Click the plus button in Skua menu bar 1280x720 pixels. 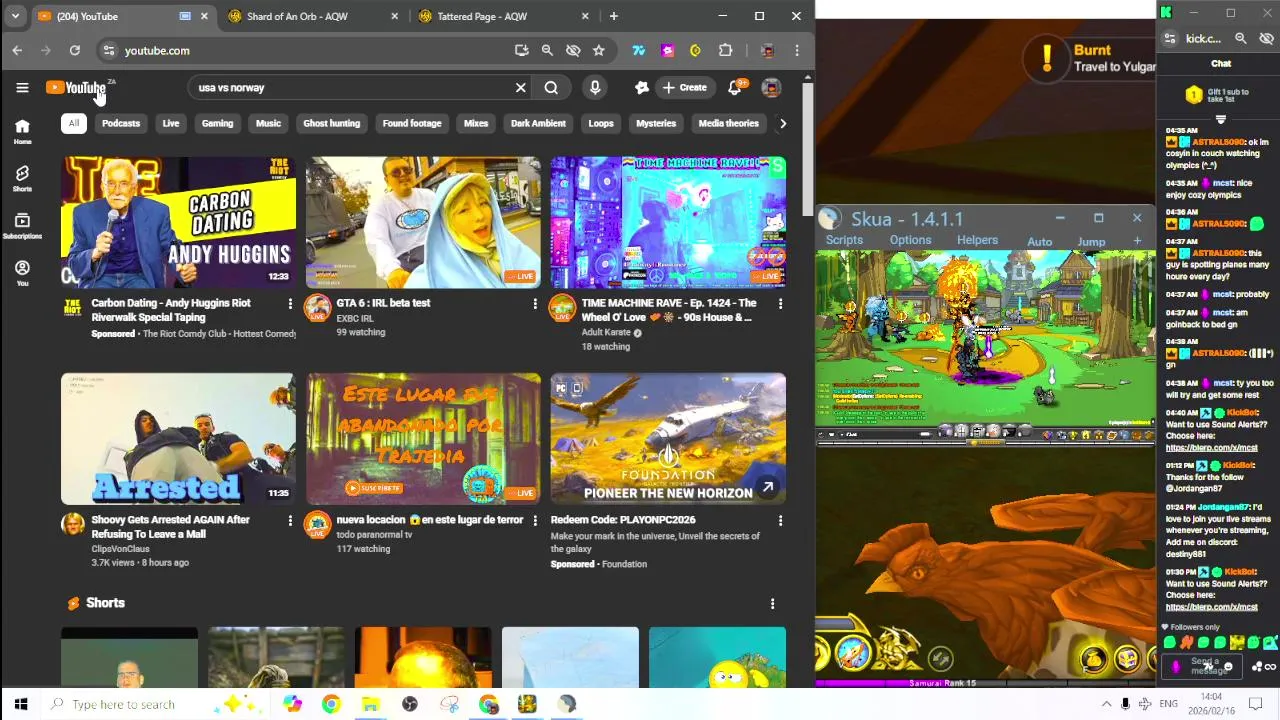point(1137,241)
